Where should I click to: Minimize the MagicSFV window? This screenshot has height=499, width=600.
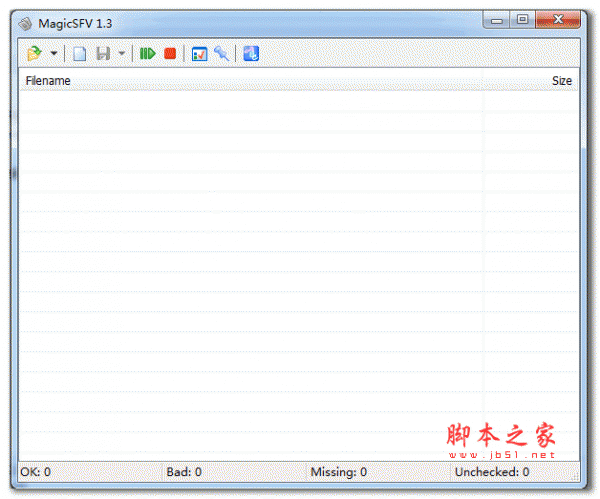click(497, 20)
